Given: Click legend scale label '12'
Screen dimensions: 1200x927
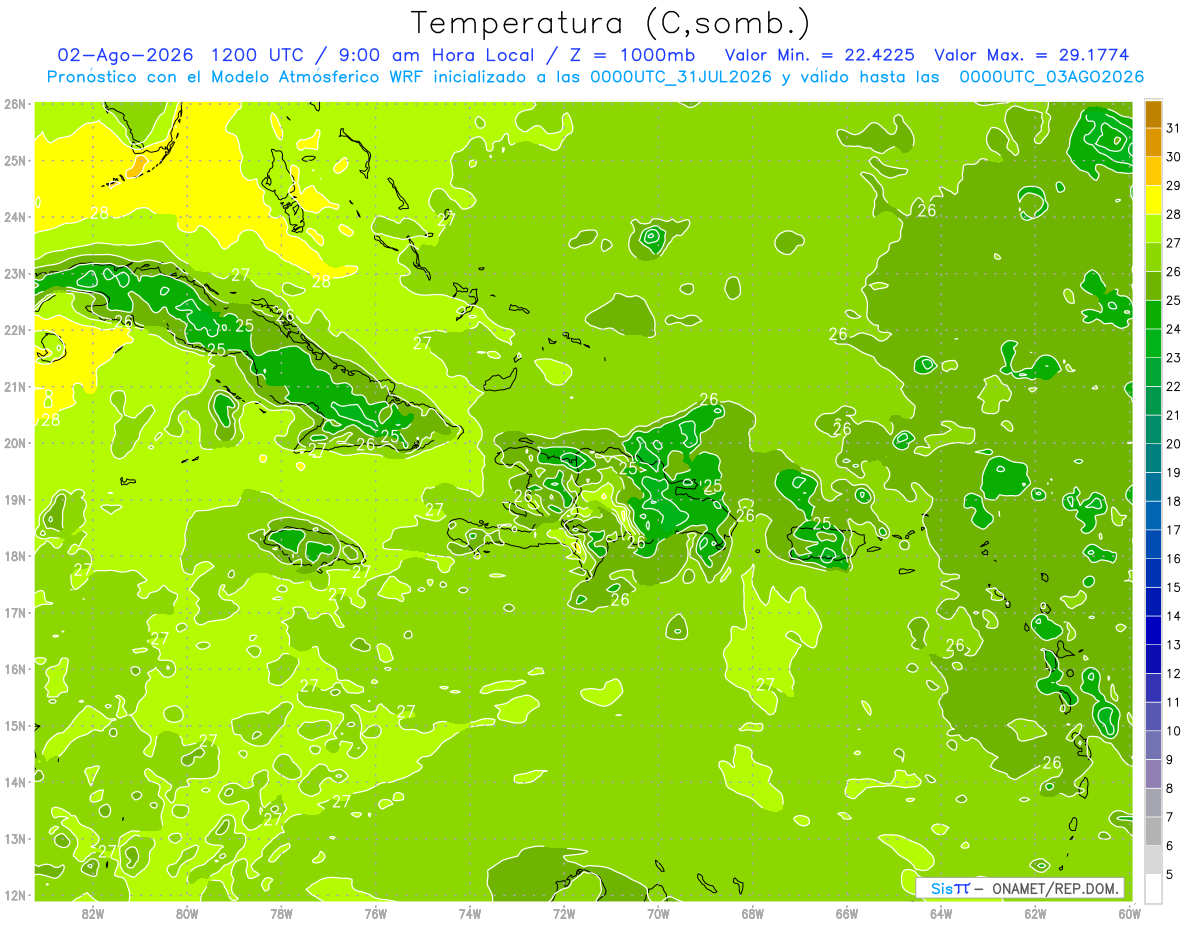Looking at the screenshot, I should point(1174,673).
